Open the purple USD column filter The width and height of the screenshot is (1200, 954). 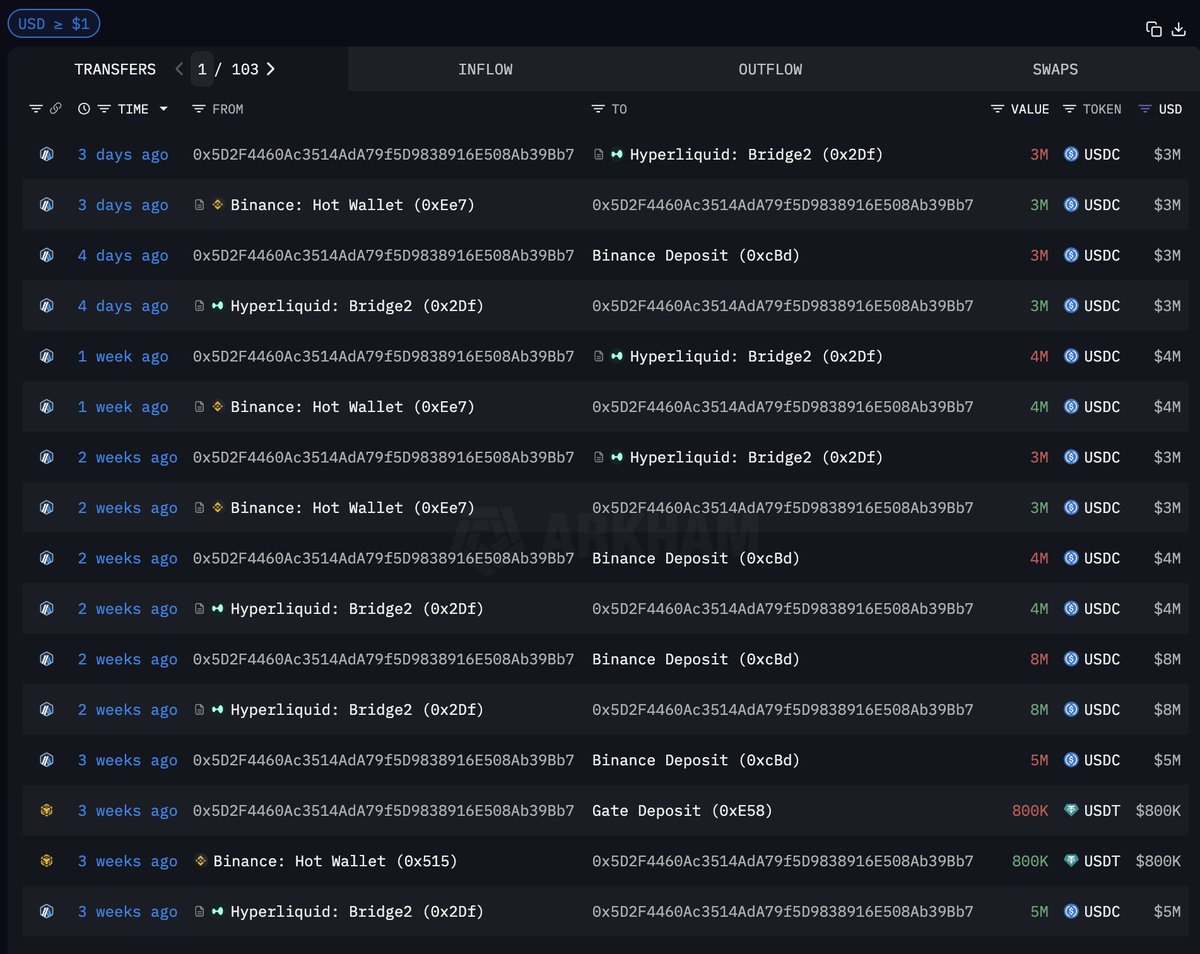1145,109
